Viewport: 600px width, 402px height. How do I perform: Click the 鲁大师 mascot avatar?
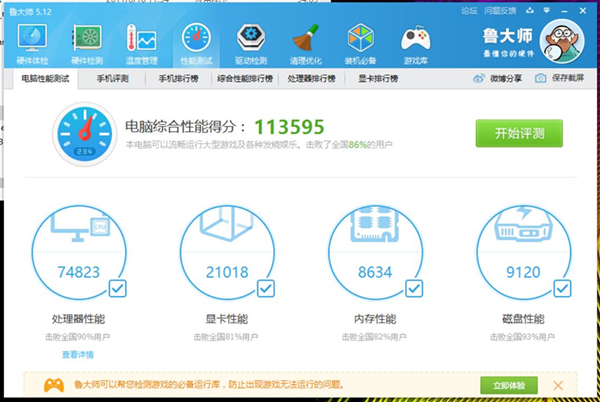562,41
